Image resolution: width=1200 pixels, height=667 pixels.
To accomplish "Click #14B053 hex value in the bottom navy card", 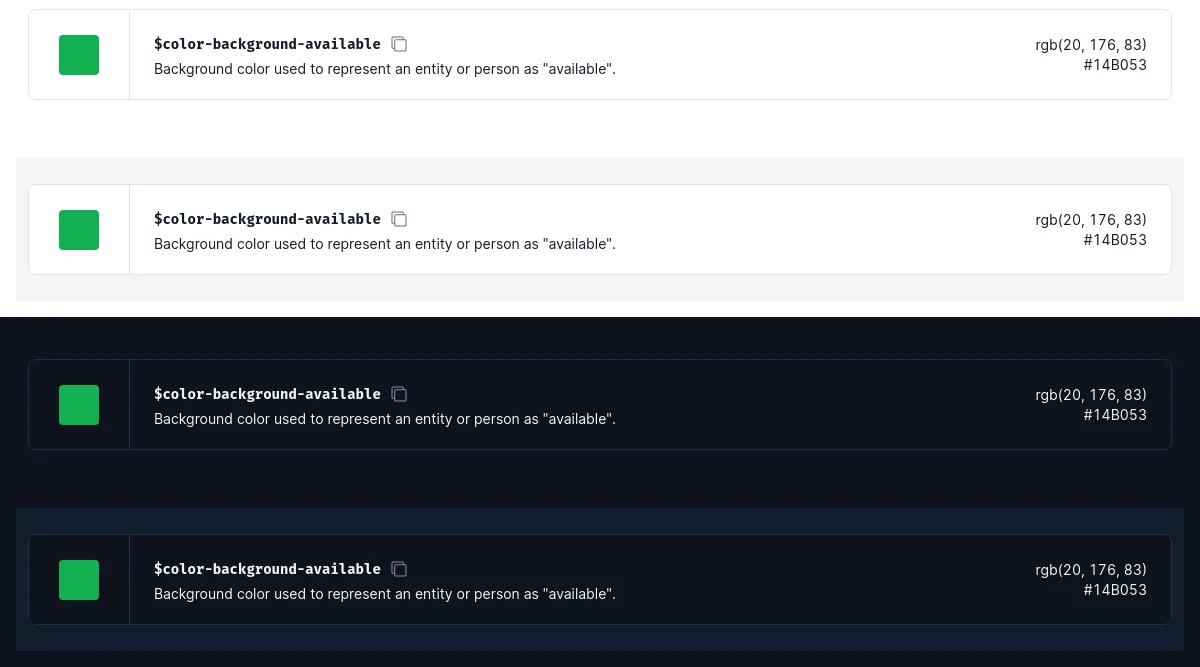I will [x=1115, y=590].
